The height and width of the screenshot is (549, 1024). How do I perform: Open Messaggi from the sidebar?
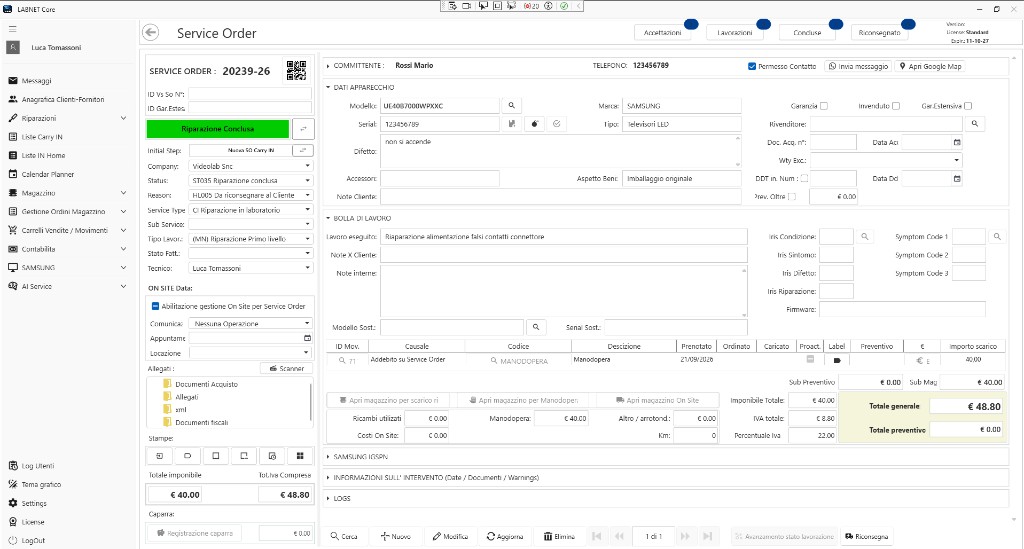tap(36, 81)
